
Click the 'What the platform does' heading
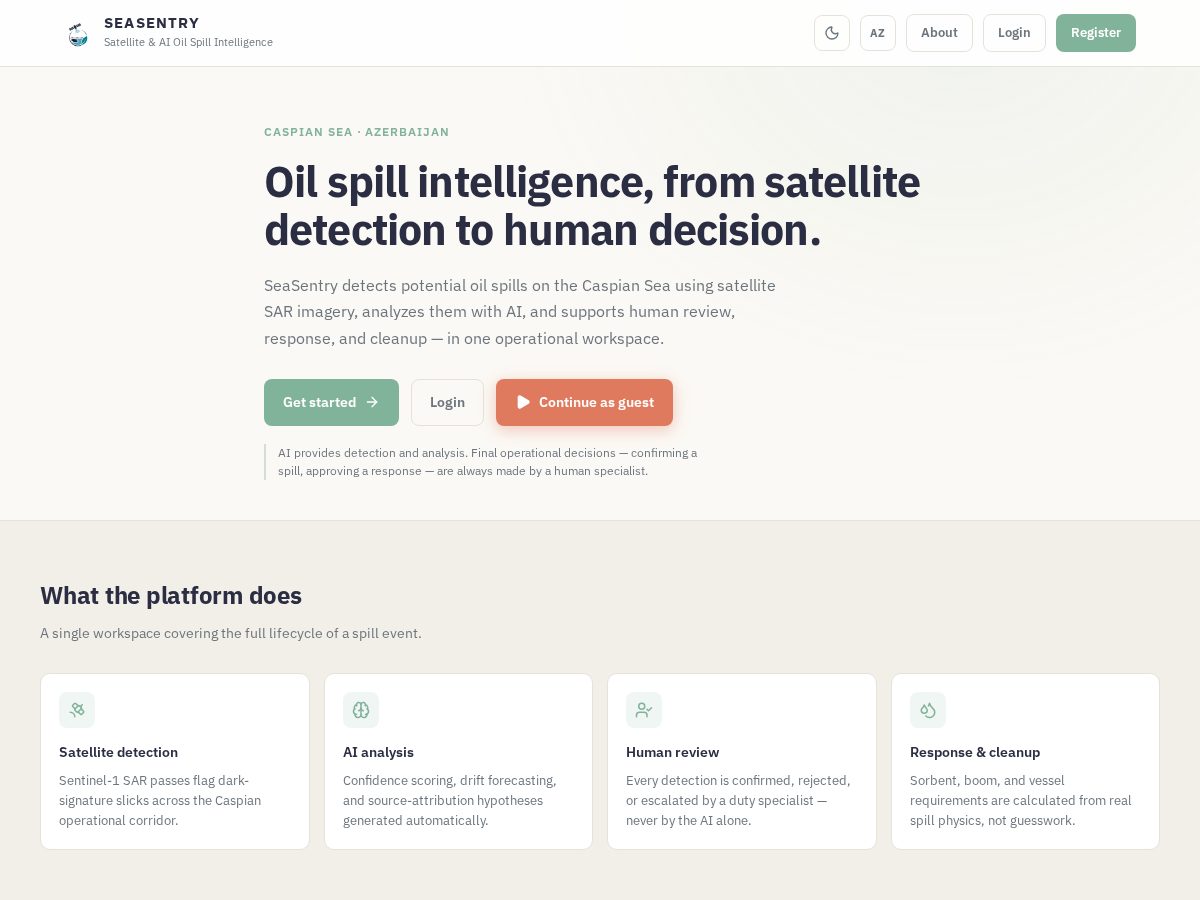coord(171,596)
